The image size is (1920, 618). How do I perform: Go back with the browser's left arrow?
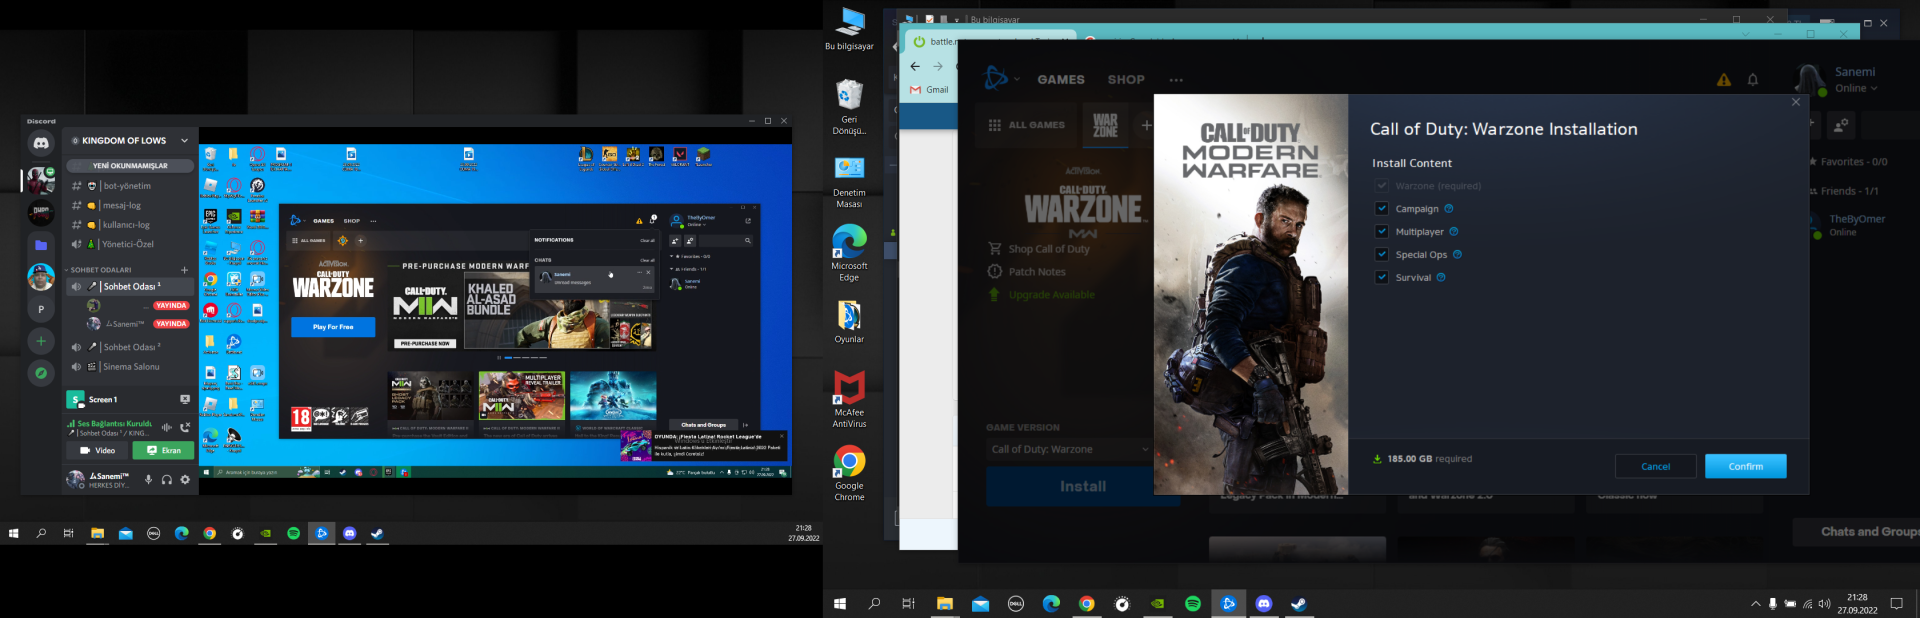pyautogui.click(x=915, y=66)
